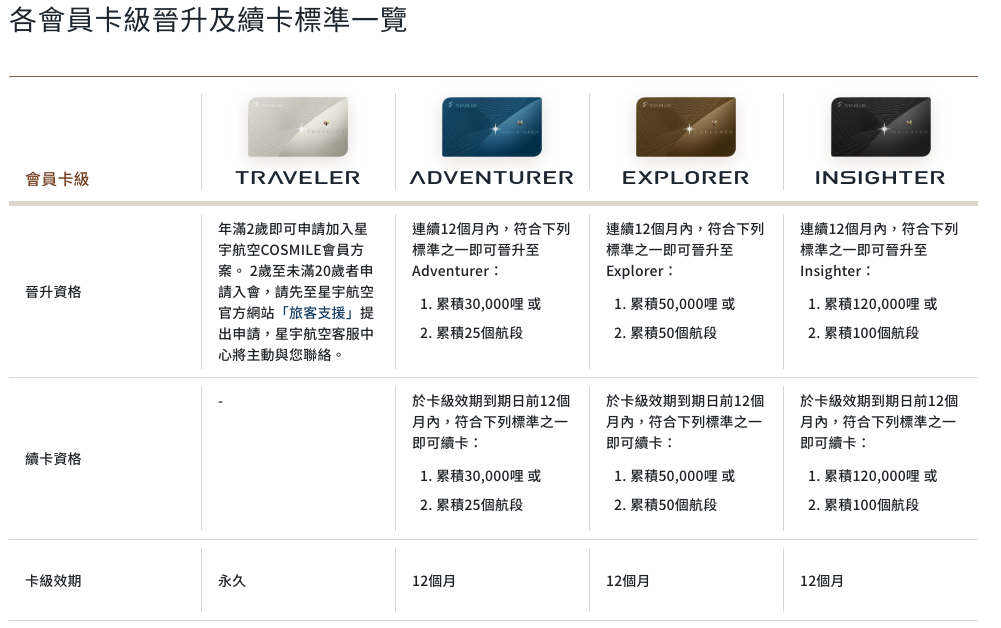1001x628 pixels.
Task: Click 累積50,000哩 in the 晉升資格 row
Action: 674,304
